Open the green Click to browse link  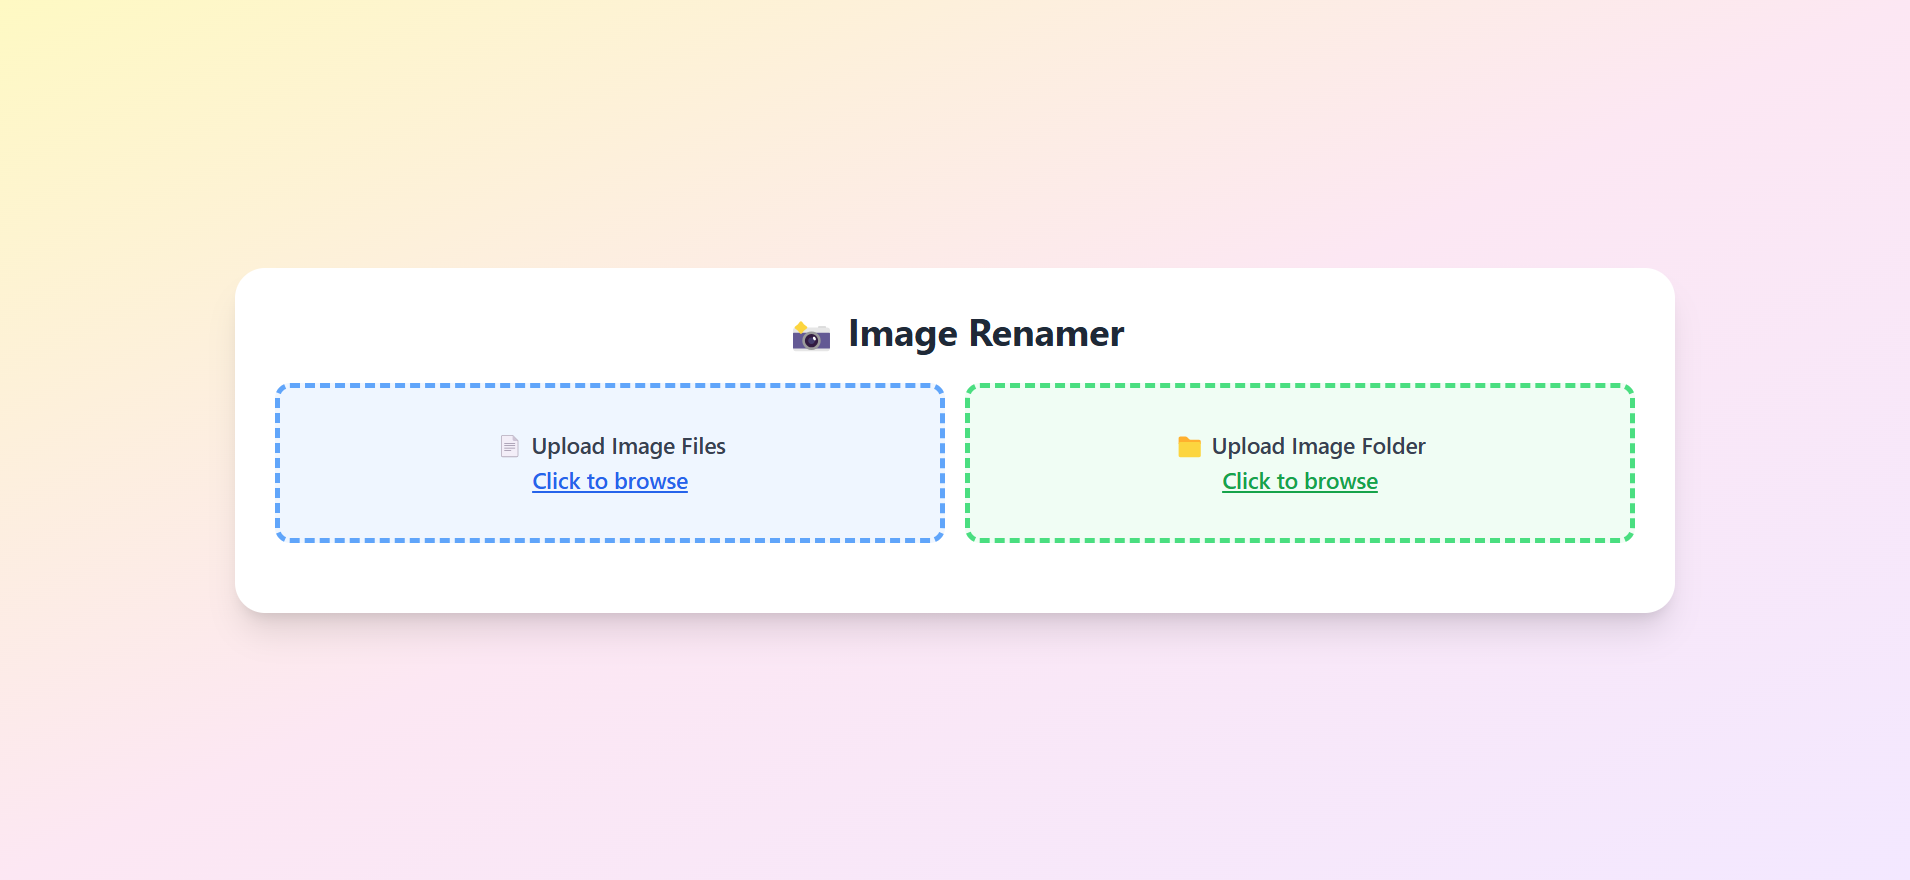[x=1299, y=481]
